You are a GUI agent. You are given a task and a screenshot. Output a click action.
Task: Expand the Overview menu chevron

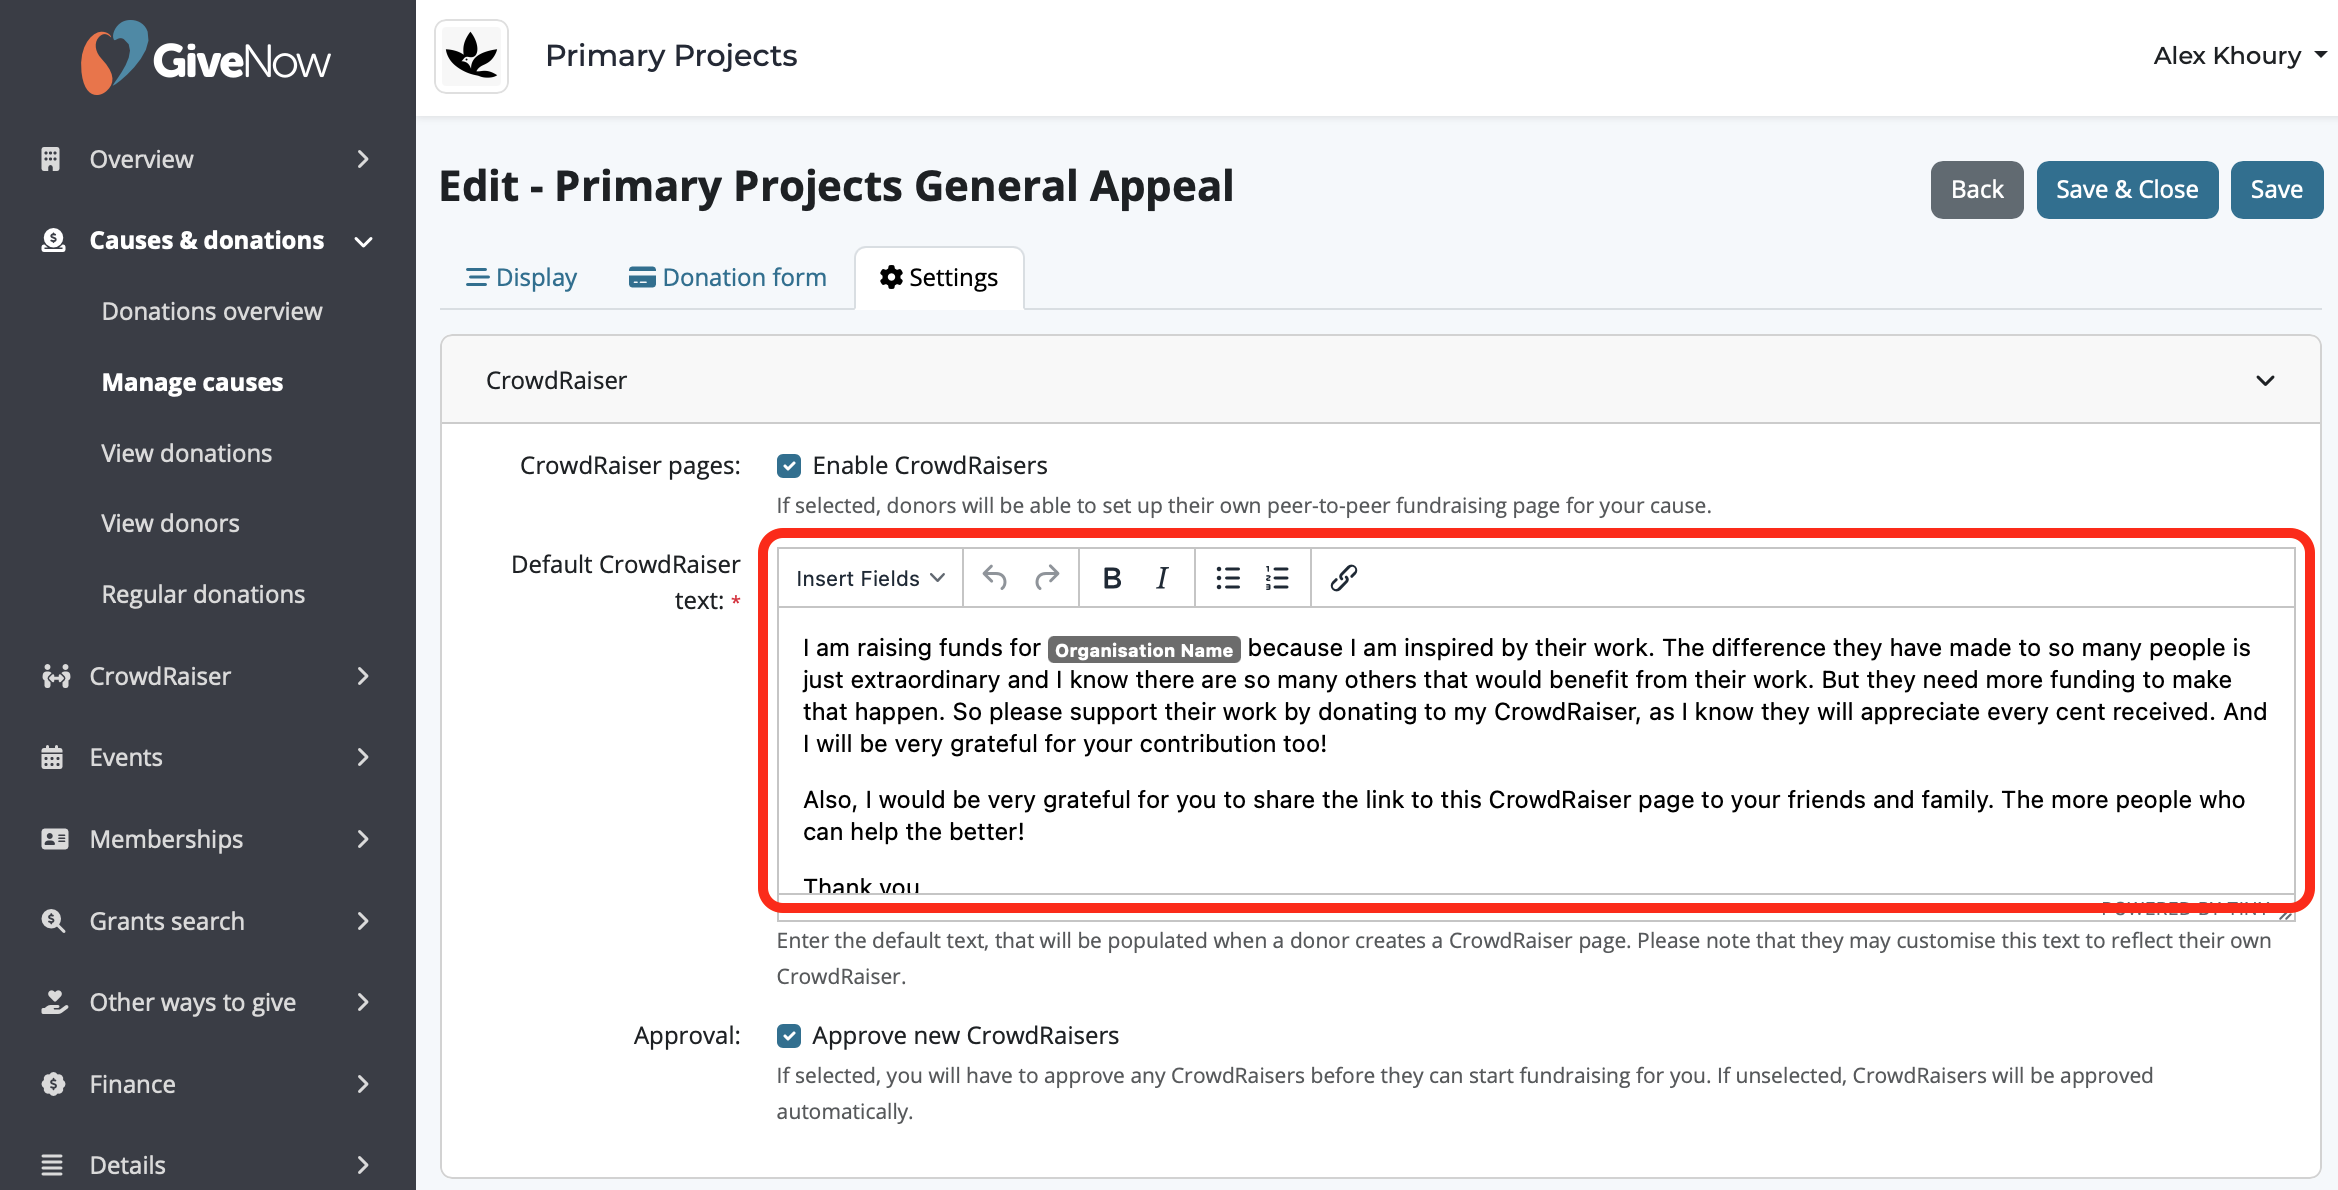tap(363, 159)
